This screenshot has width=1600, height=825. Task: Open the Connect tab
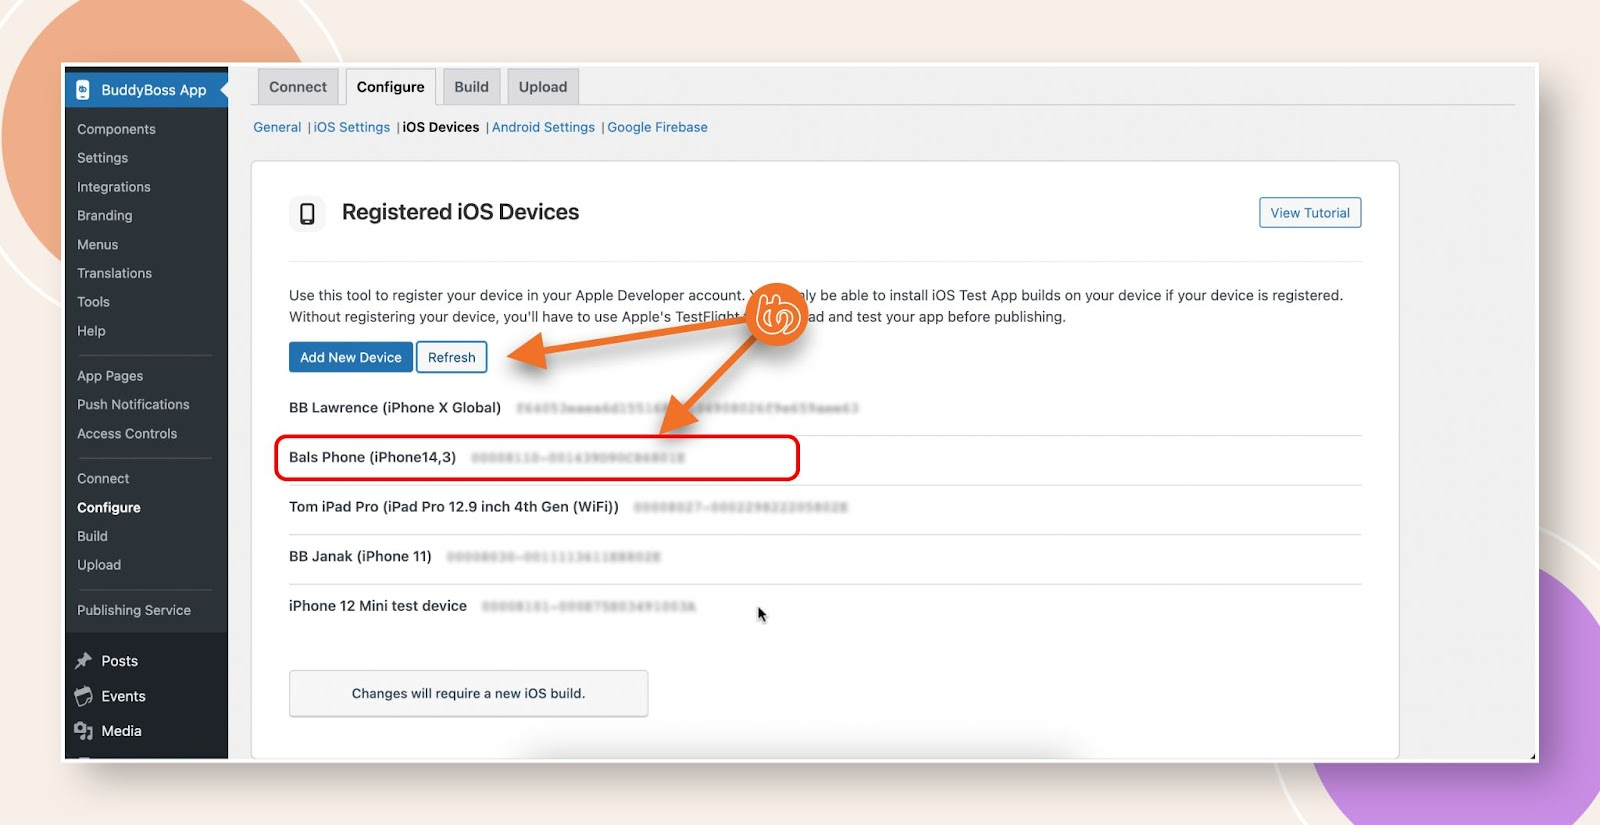pyautogui.click(x=298, y=87)
